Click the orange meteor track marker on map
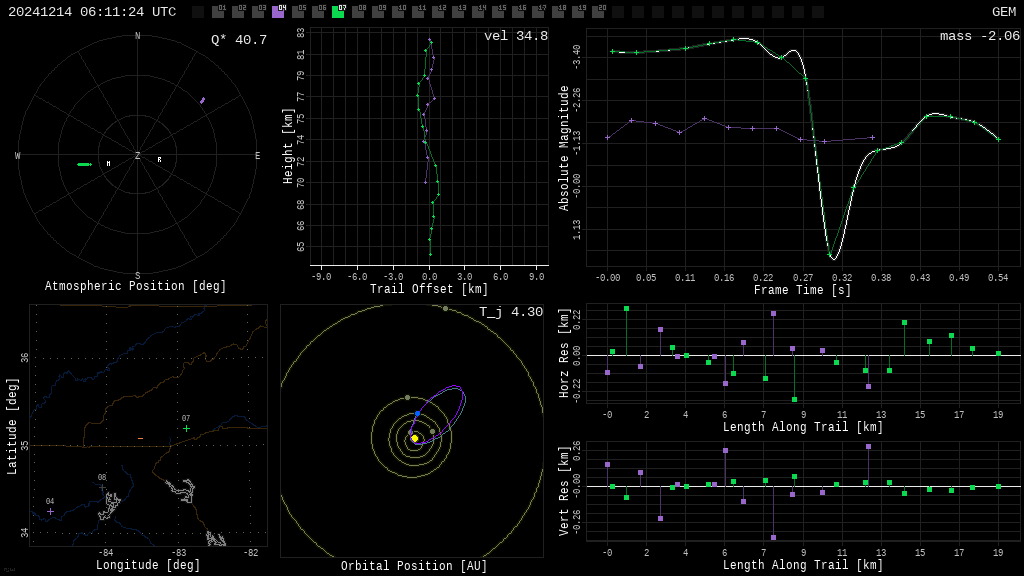Viewport: 1024px width, 576px height. click(140, 439)
